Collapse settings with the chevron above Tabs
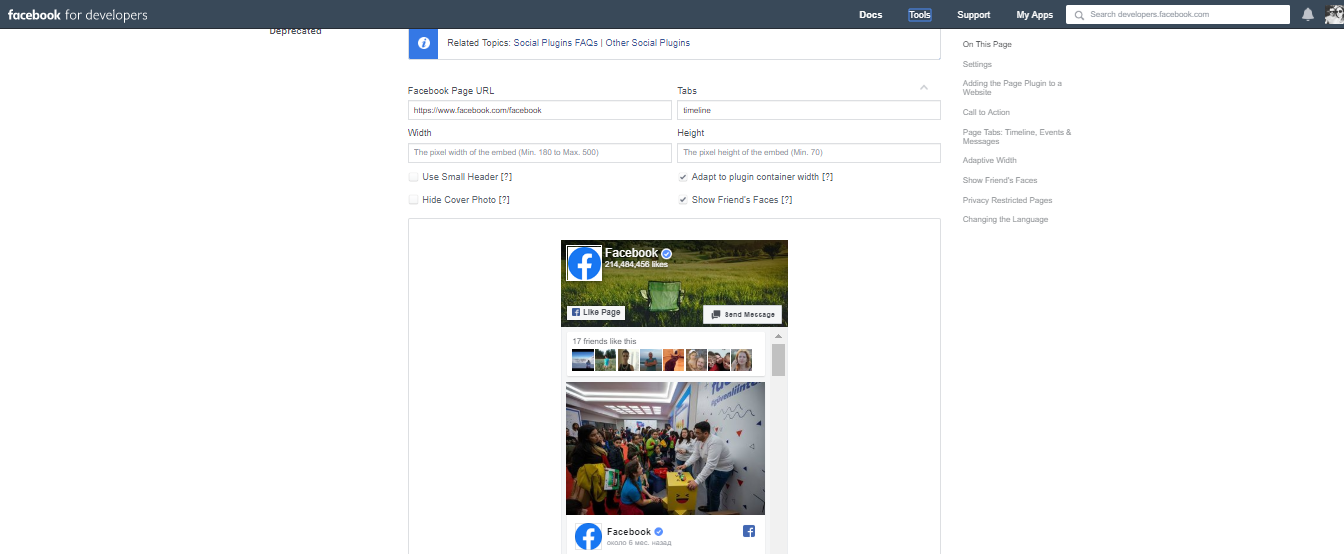This screenshot has width=1344, height=554. 924,88
